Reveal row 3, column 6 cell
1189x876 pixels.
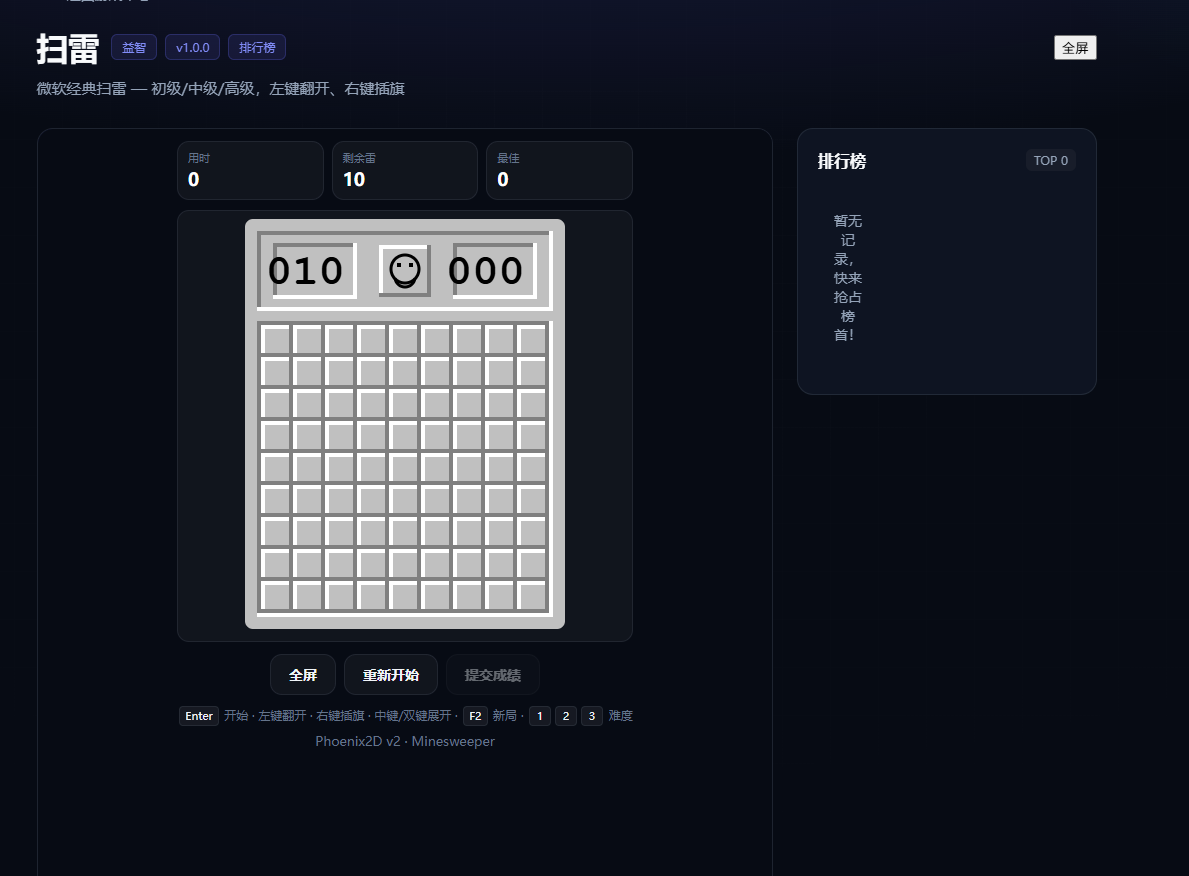coord(436,403)
